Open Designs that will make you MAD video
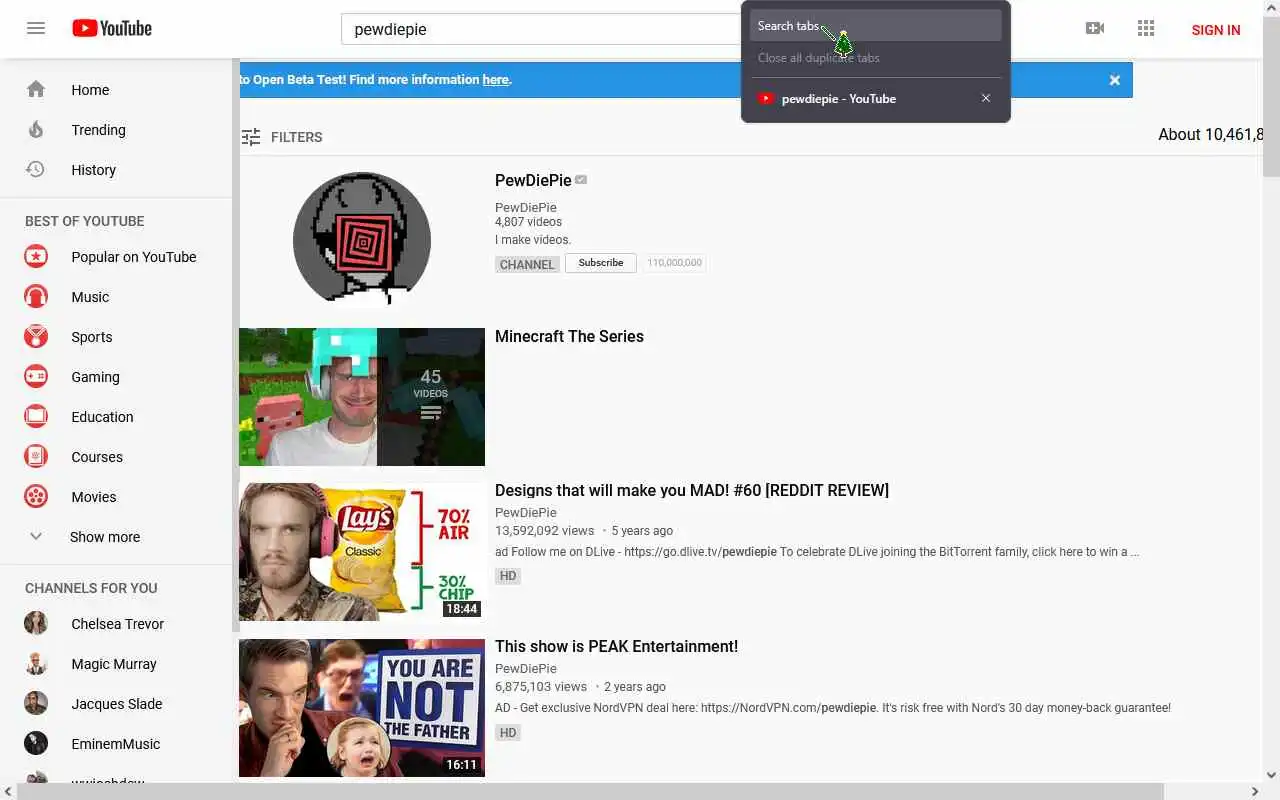 click(692, 490)
